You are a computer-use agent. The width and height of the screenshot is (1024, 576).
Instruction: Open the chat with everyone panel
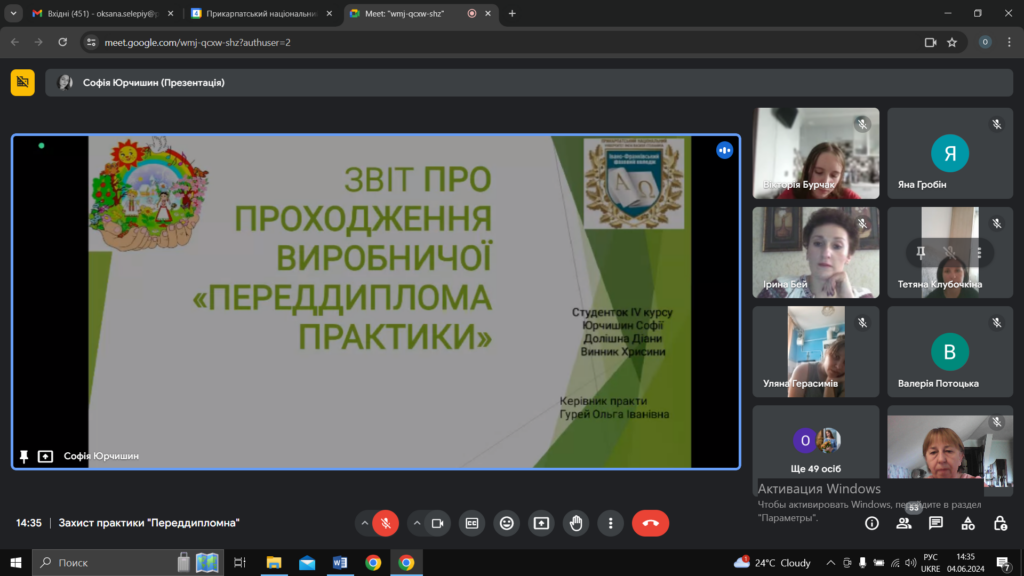tap(936, 523)
